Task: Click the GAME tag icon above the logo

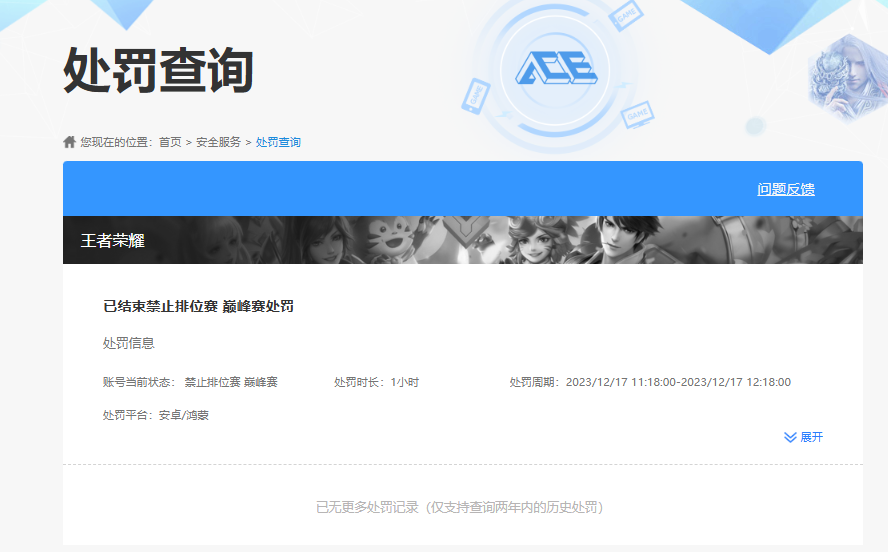Action: pos(627,16)
